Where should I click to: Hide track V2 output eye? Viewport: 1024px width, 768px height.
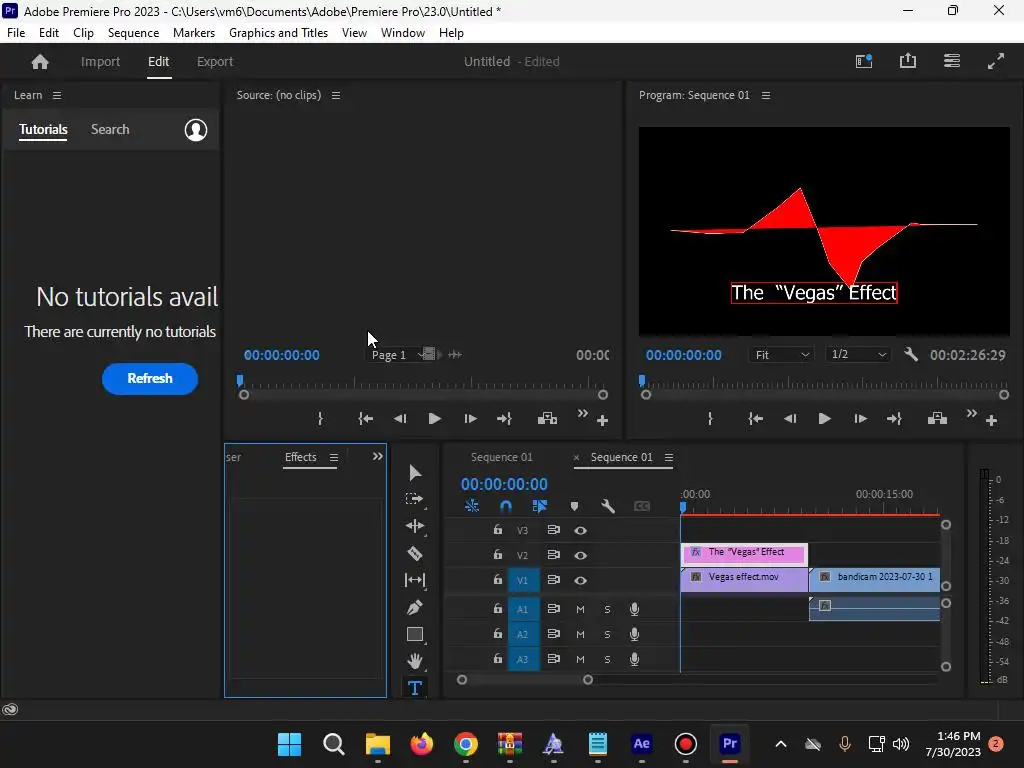pyautogui.click(x=580, y=555)
